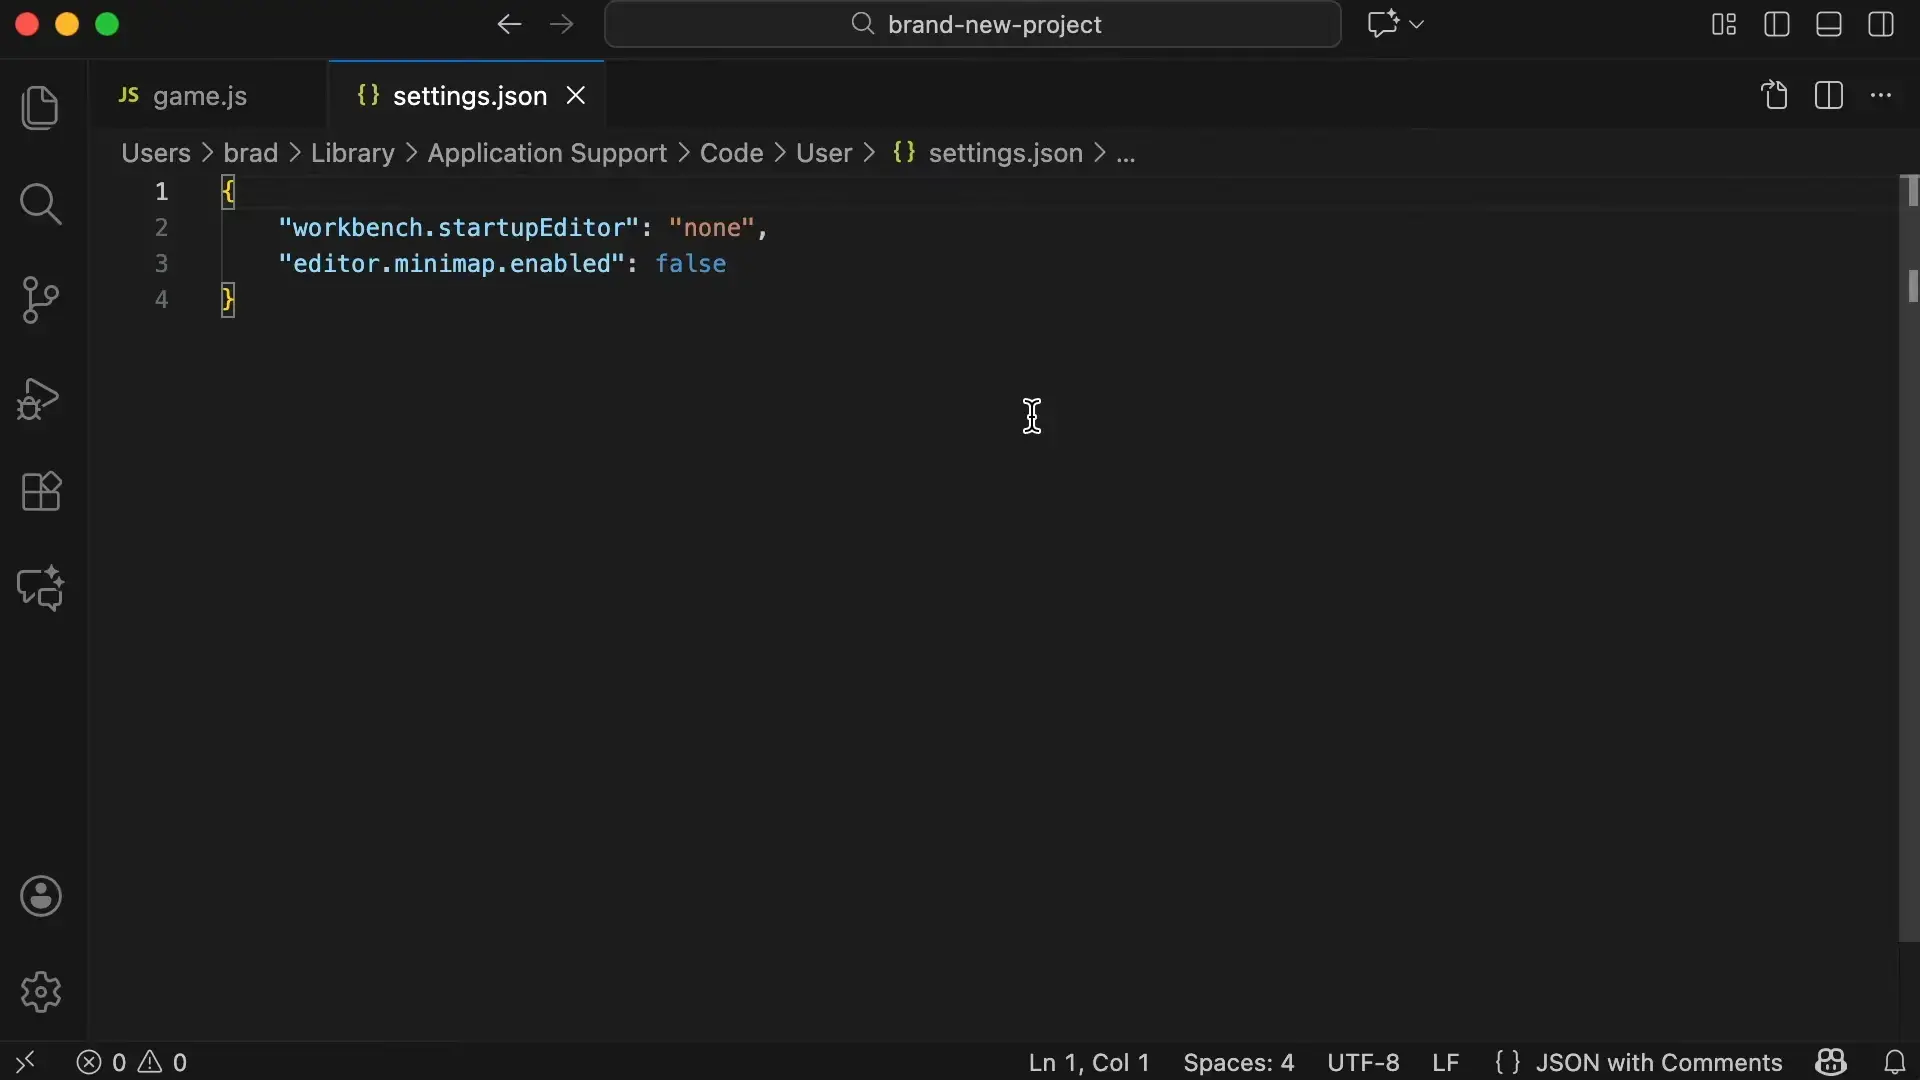The image size is (1920, 1080).
Task: Open the Explorer view in activity bar
Action: 40,108
